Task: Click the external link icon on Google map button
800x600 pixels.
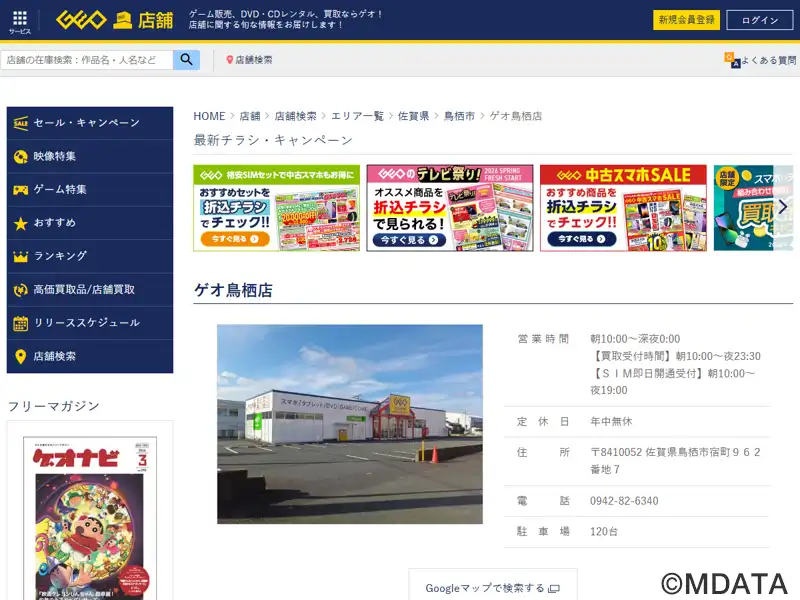Action: (554, 589)
